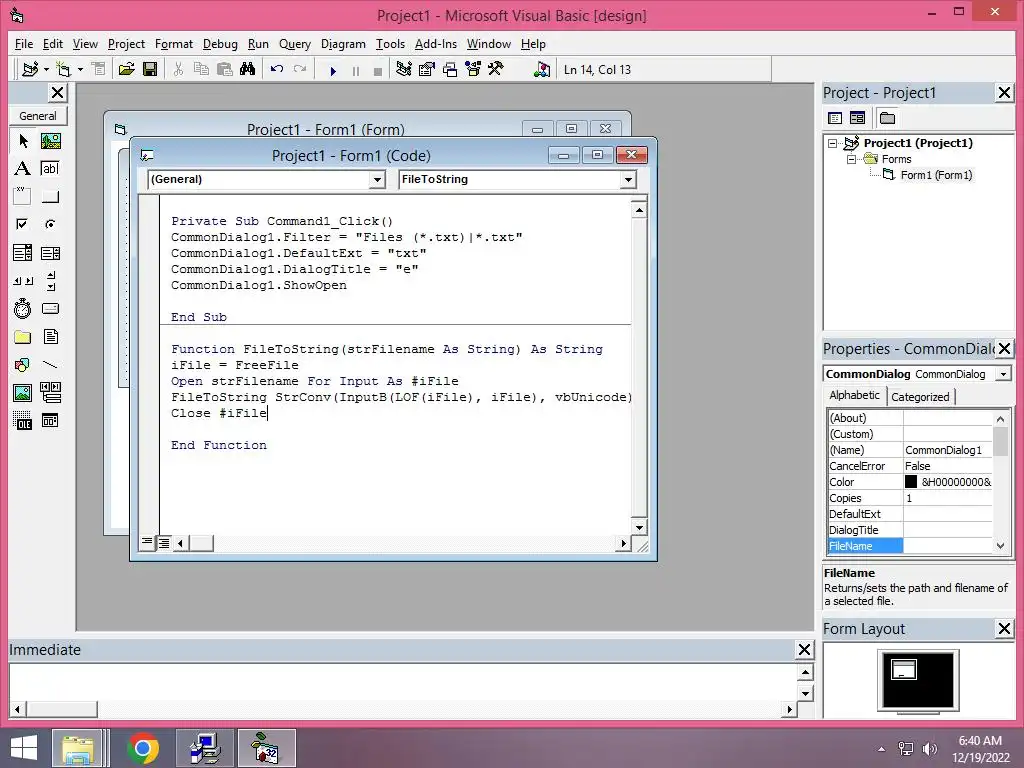Select the ComboBox control tool
Viewport: 1024px width, 768px height.
pyautogui.click(x=23, y=253)
